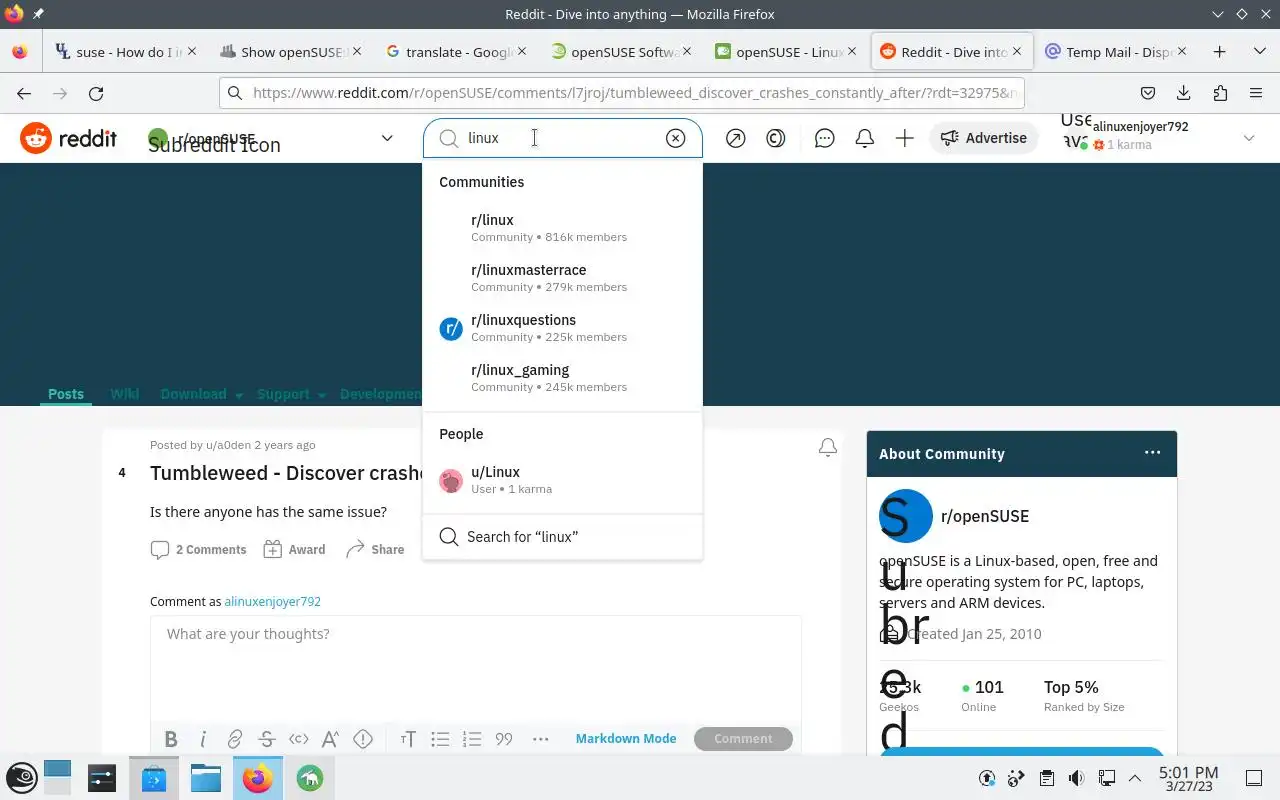Select r/linuxquestions community suggestion

(x=563, y=328)
